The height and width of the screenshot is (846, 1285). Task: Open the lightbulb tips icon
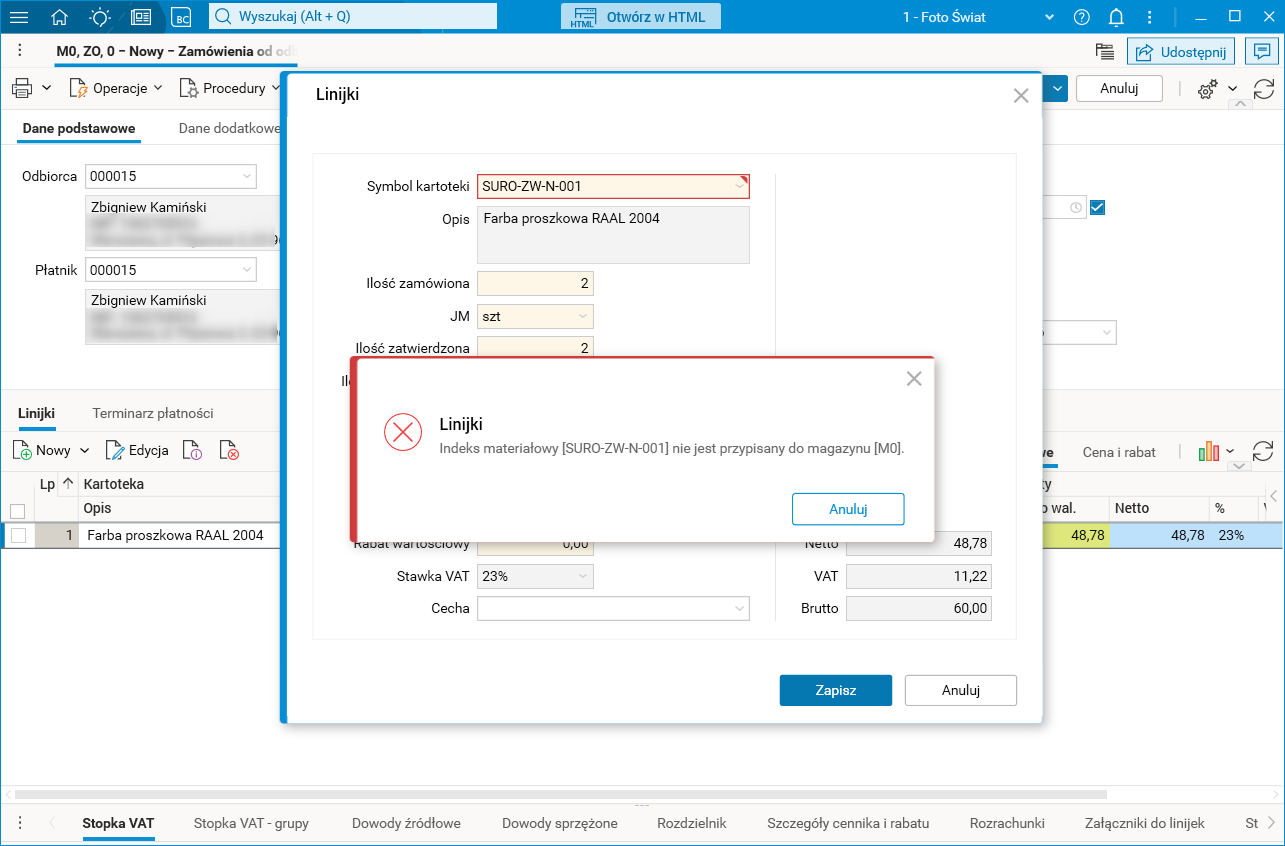100,17
